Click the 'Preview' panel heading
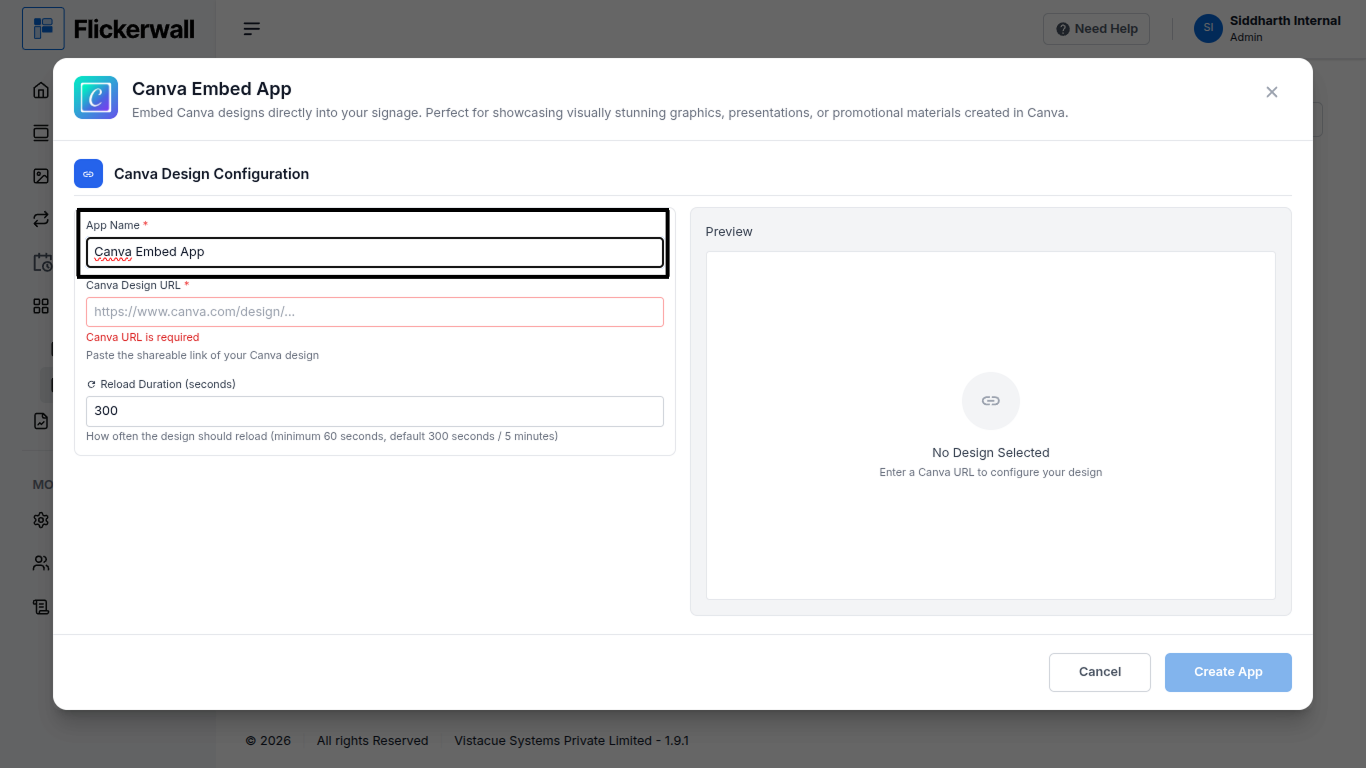 tap(729, 231)
